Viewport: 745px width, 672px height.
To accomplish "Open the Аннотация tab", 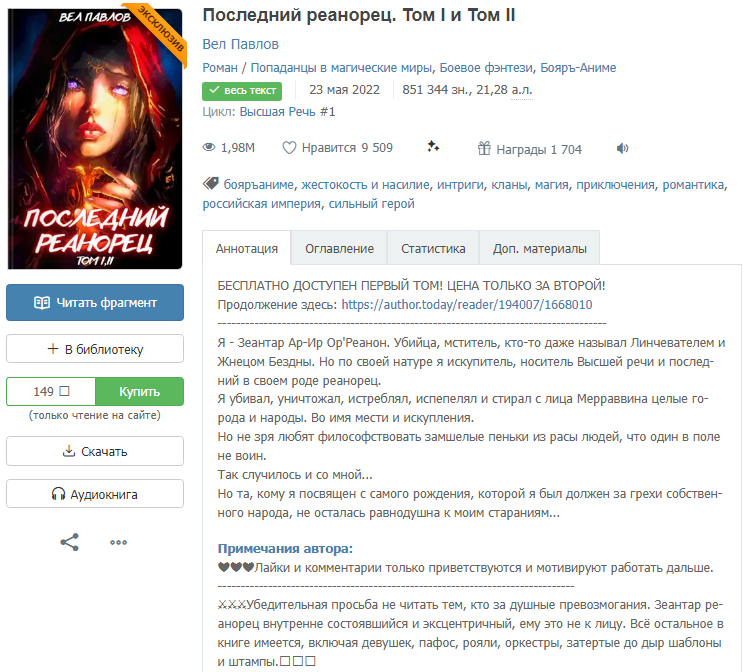I will [x=247, y=248].
